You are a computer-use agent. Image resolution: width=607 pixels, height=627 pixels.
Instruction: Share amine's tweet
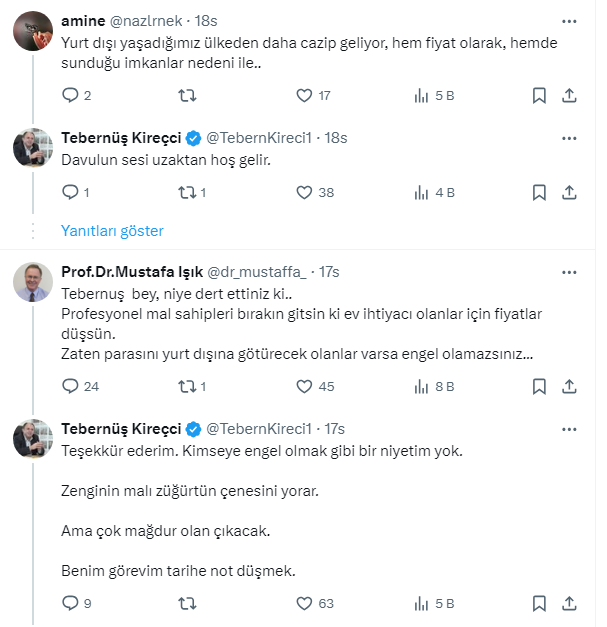[569, 96]
